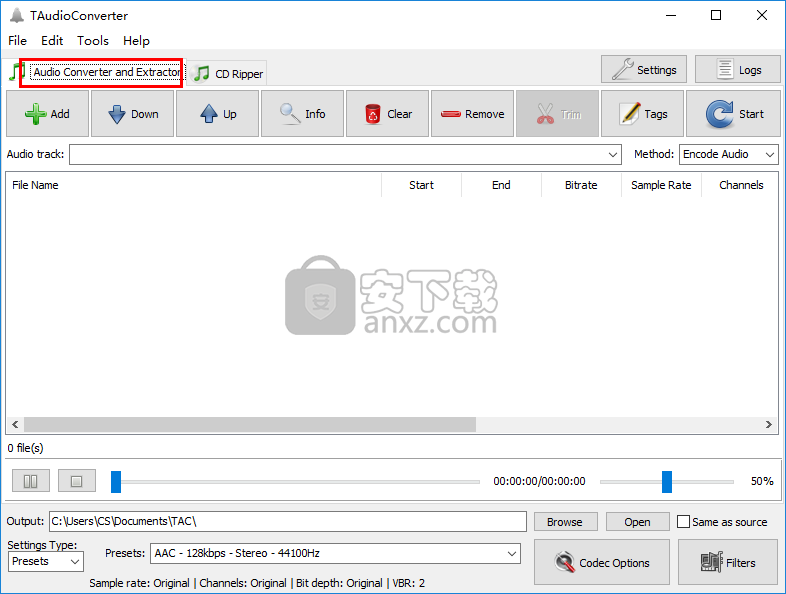786x594 pixels.
Task: Click the scrollbar left arrow
Action: tap(15, 425)
